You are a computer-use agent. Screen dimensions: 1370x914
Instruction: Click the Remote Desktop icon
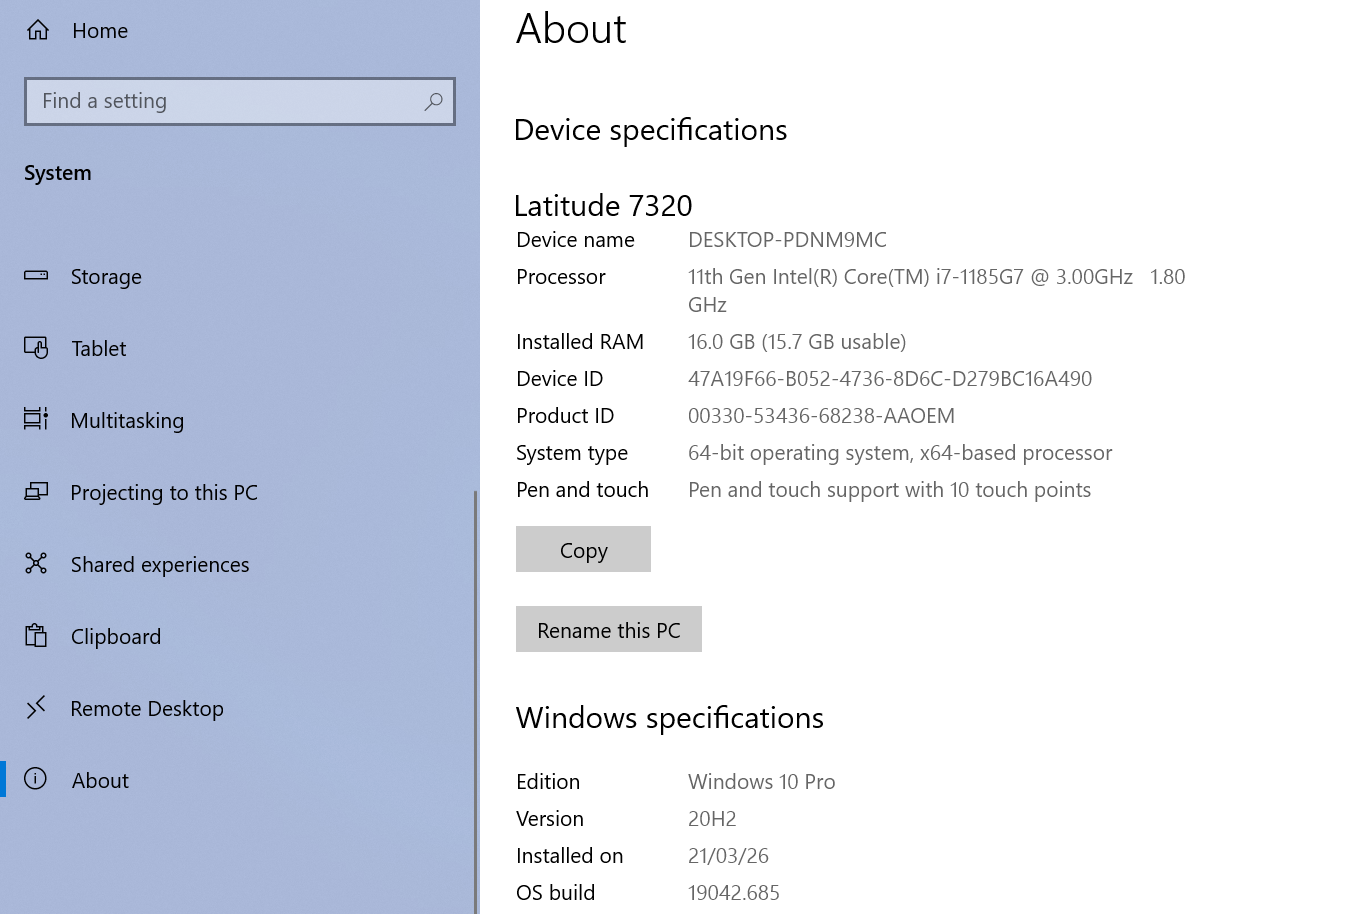pos(36,707)
